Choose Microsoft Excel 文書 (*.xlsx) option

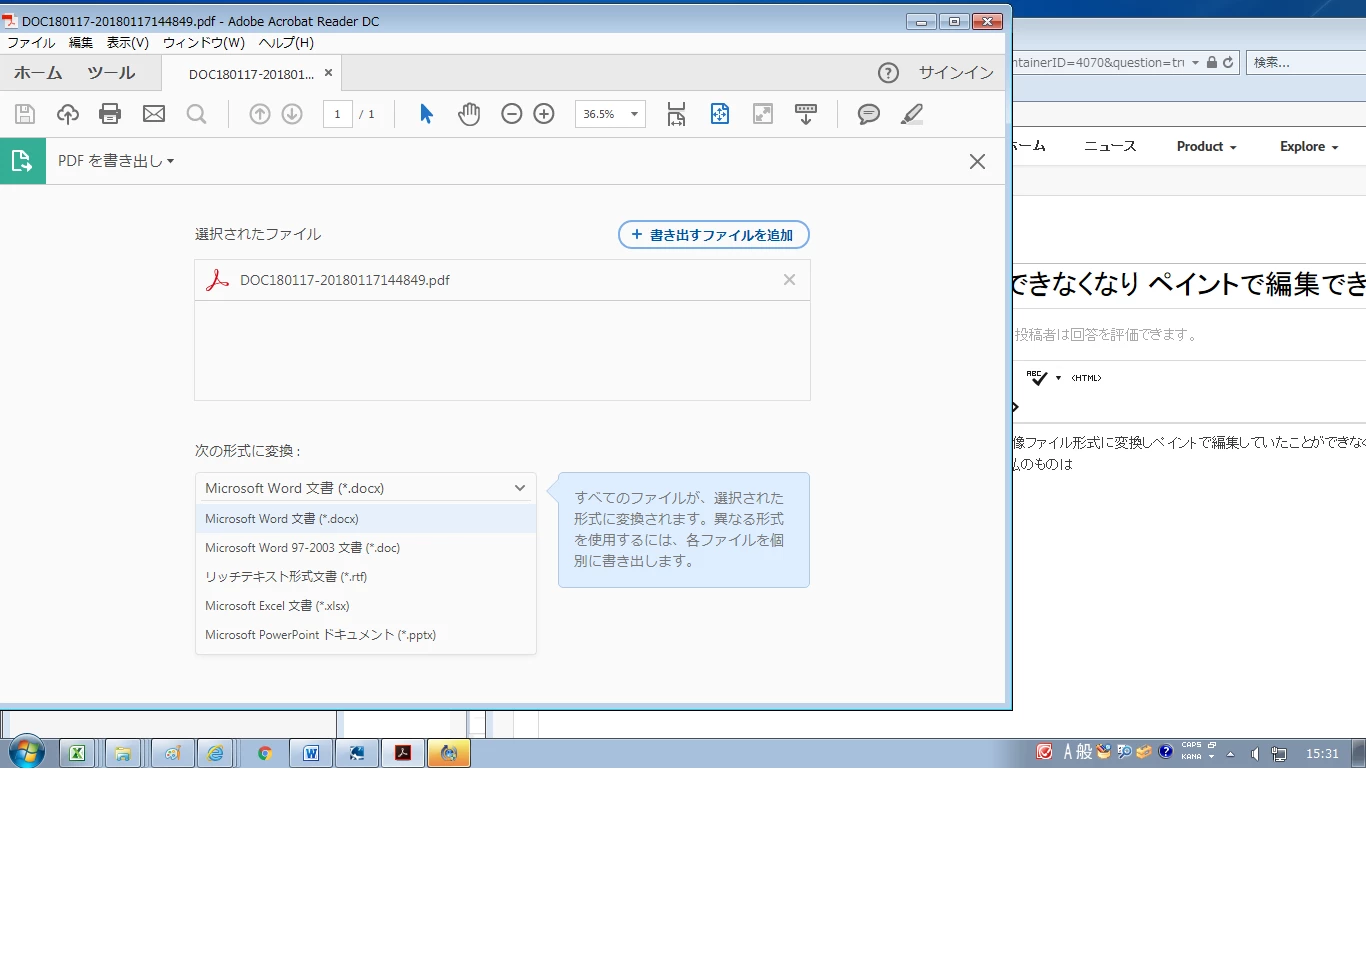[x=366, y=606]
